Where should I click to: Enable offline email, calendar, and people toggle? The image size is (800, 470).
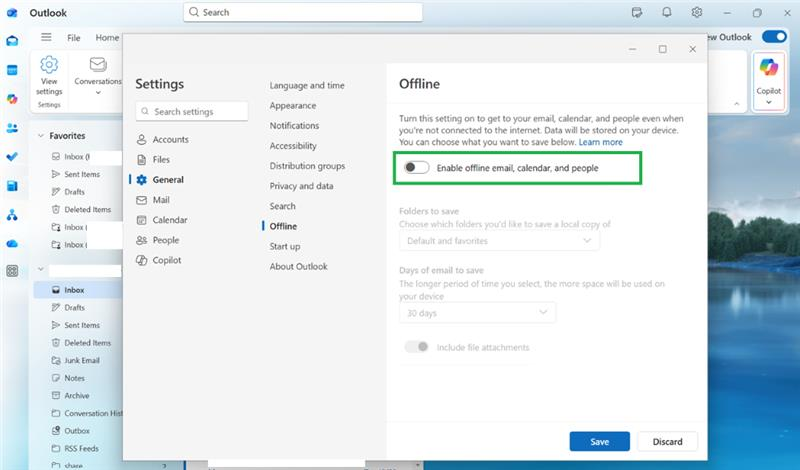pos(416,167)
